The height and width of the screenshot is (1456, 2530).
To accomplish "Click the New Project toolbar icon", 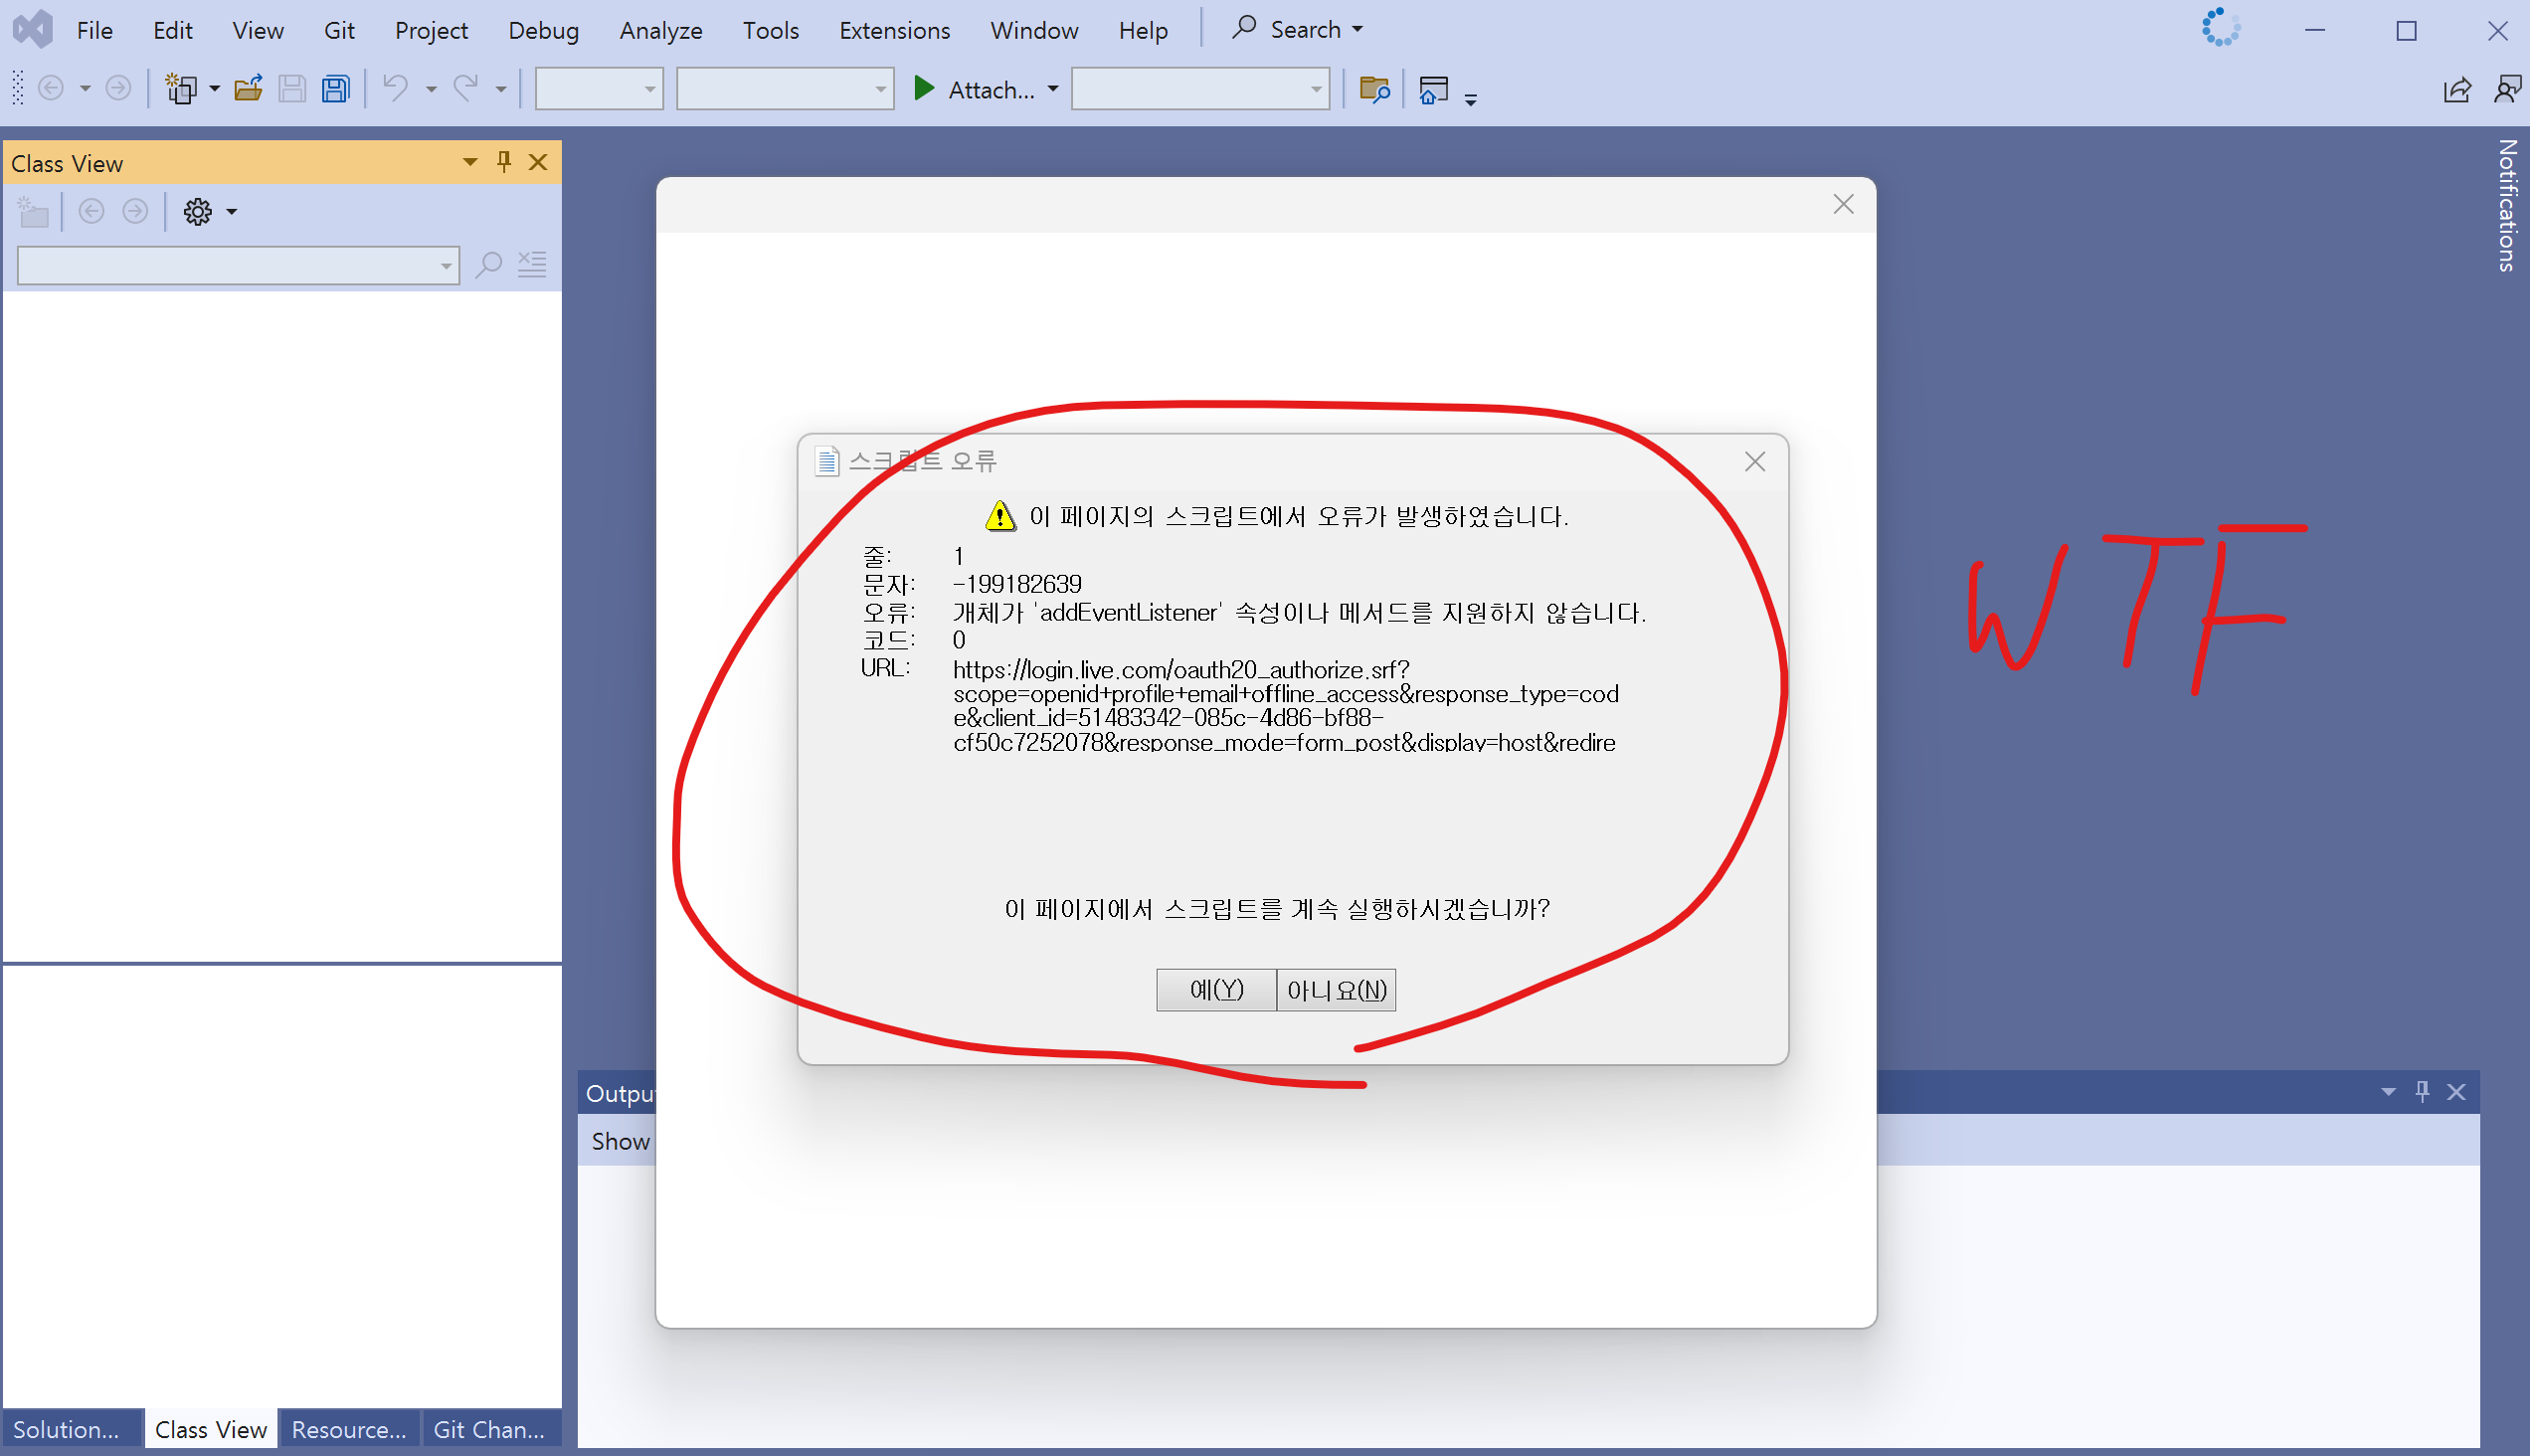I will pos(181,90).
